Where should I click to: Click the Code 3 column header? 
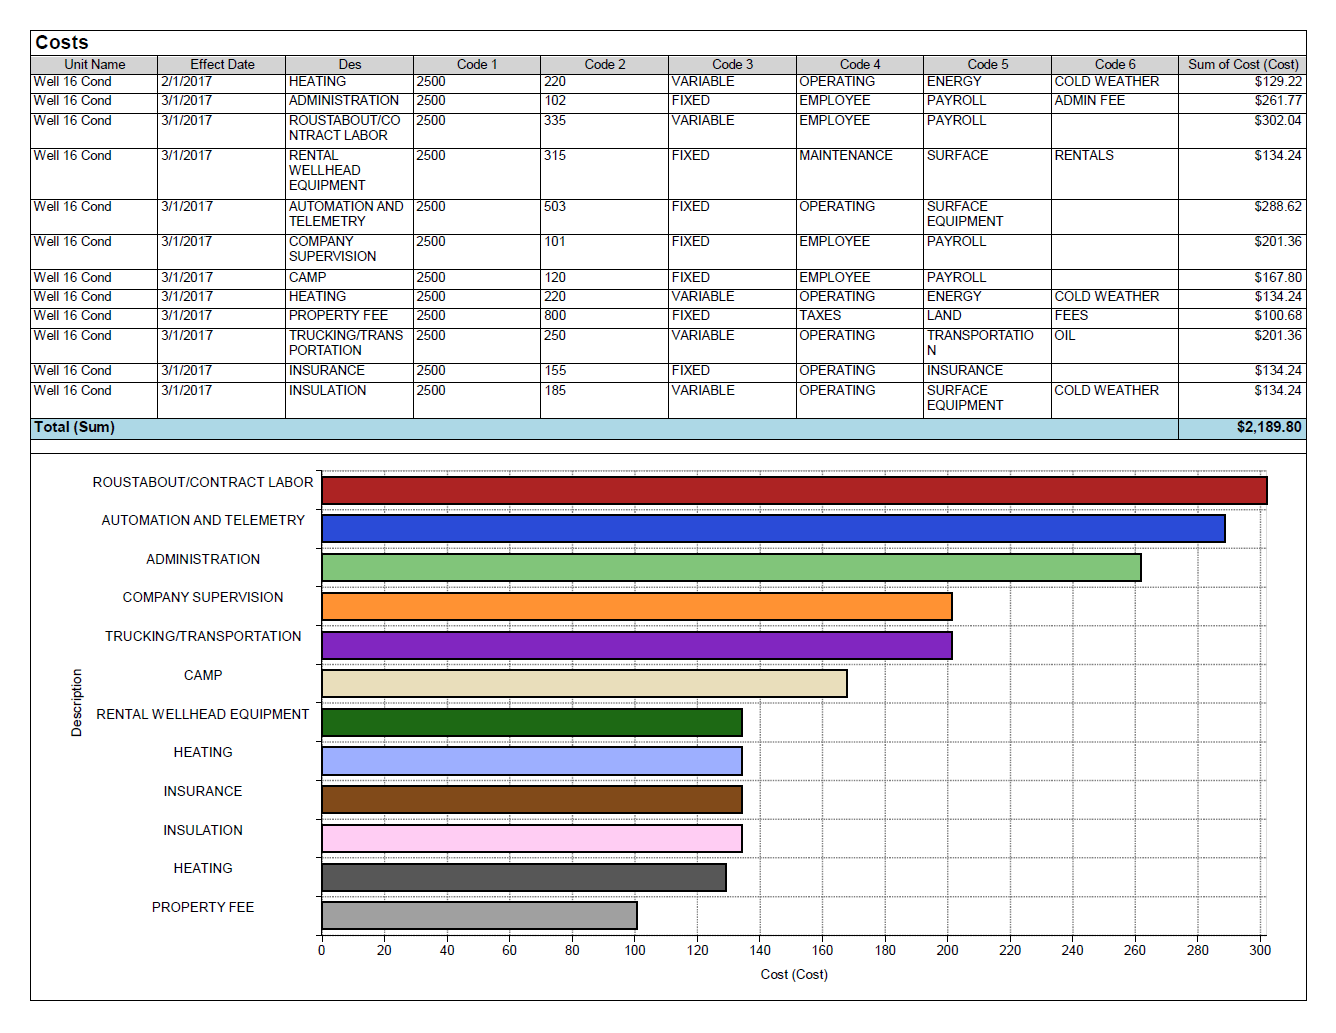733,64
